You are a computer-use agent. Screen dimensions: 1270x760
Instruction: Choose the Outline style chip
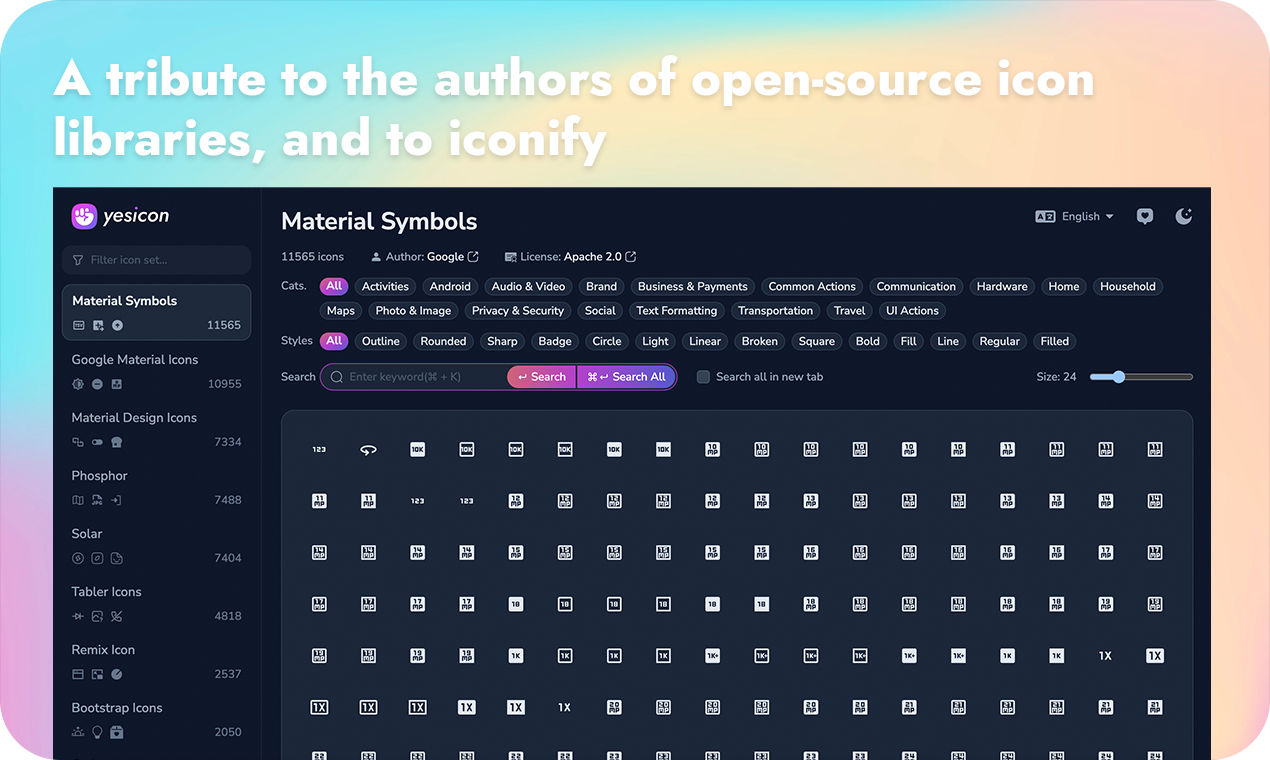pos(380,341)
